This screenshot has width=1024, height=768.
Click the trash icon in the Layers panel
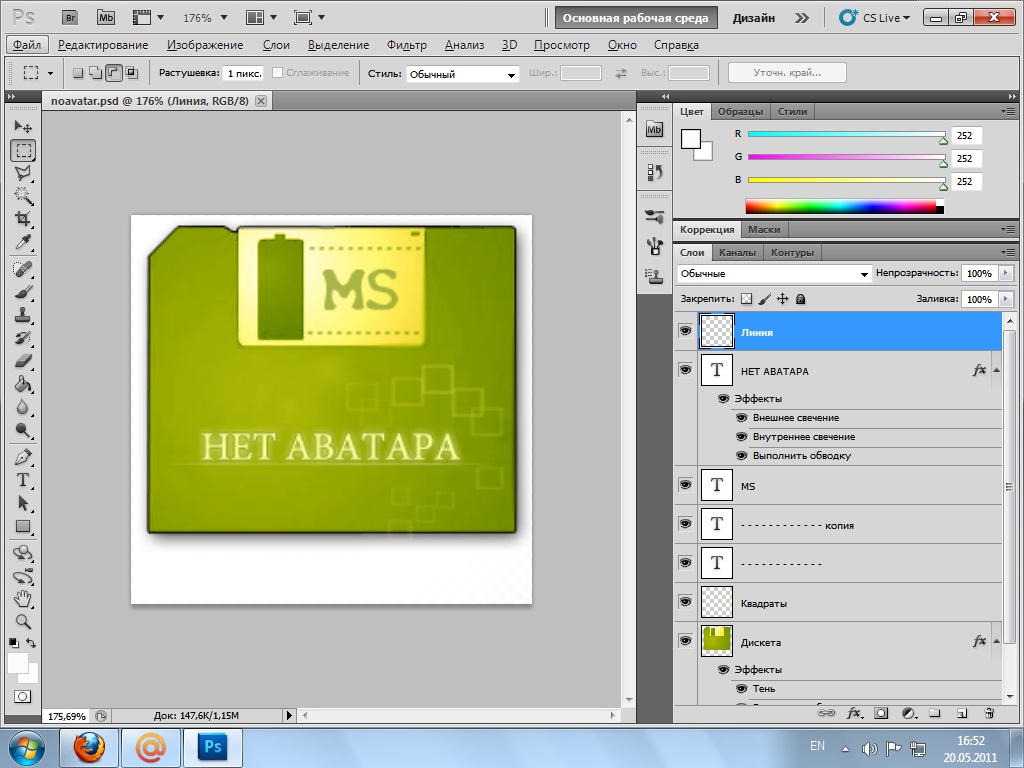[x=989, y=713]
